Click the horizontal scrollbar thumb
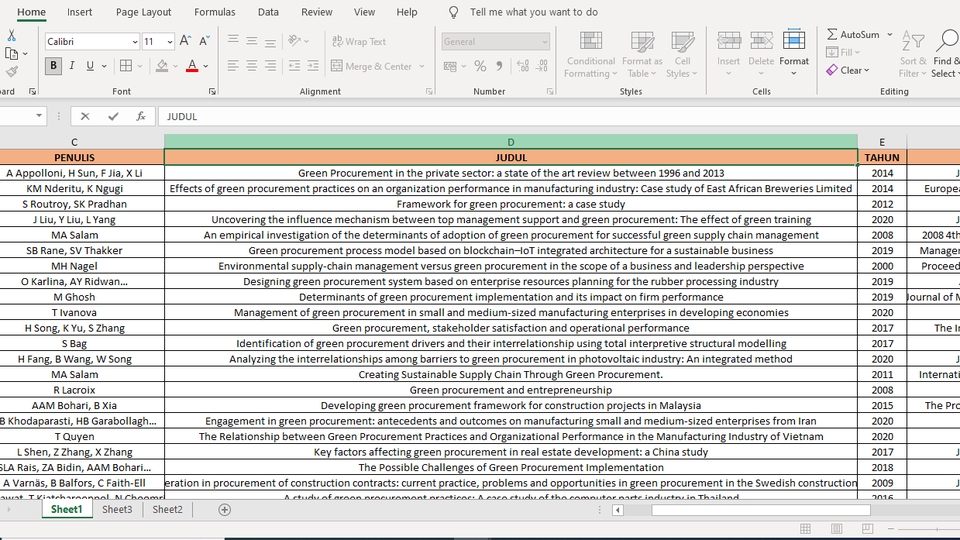Image resolution: width=960 pixels, height=540 pixels. click(x=760, y=510)
